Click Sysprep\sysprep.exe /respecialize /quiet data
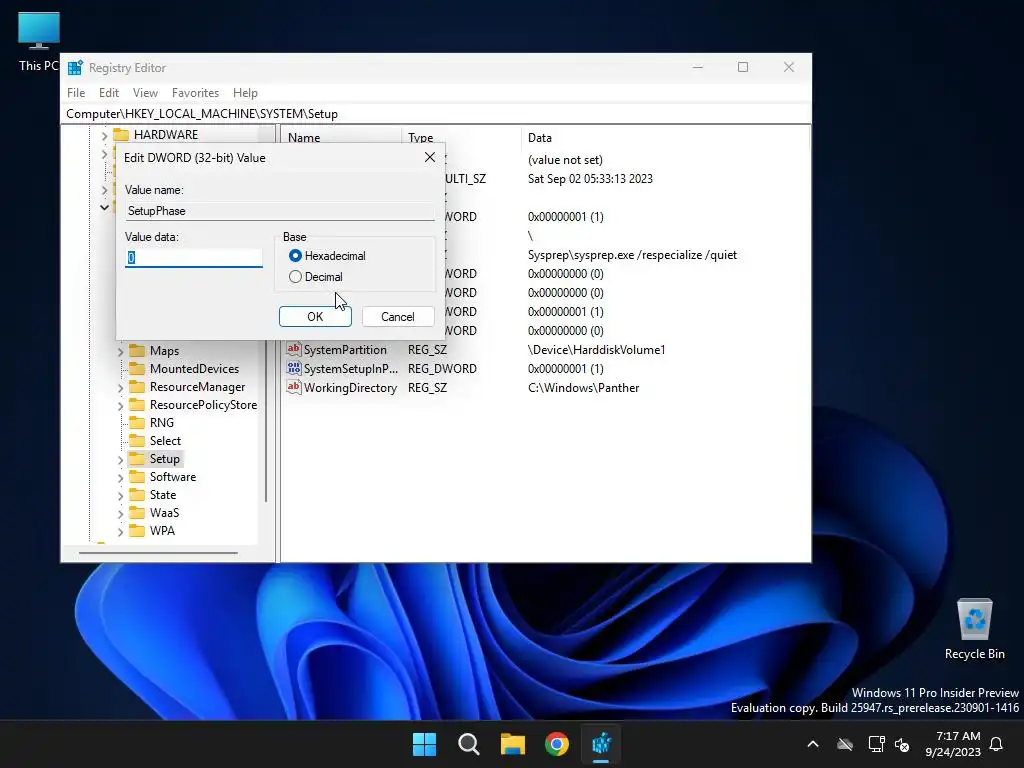Image resolution: width=1024 pixels, height=768 pixels. (632, 255)
